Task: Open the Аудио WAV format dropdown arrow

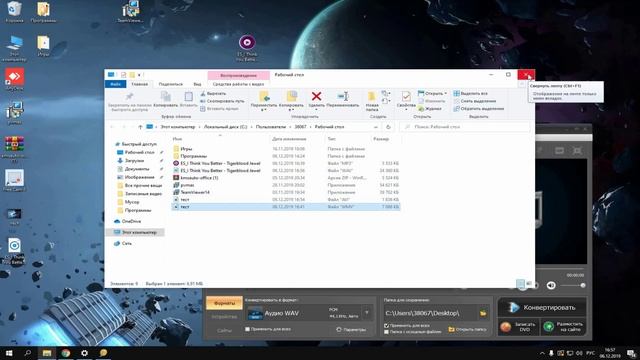Action: coord(367,313)
